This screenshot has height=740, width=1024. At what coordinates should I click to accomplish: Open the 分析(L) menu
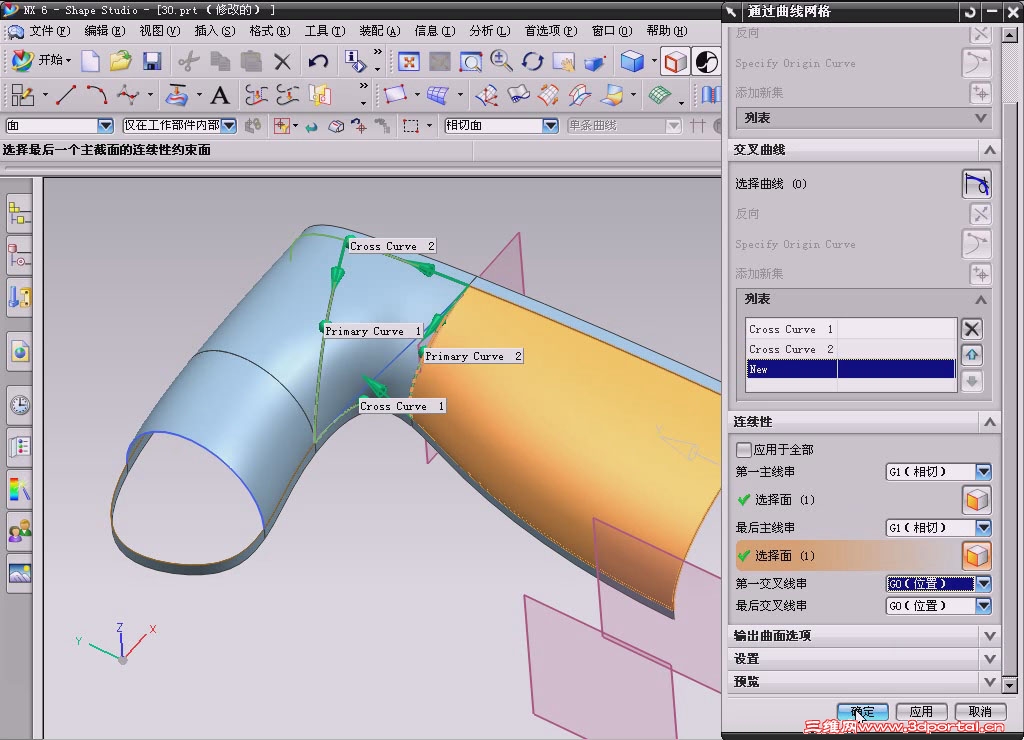click(x=489, y=31)
